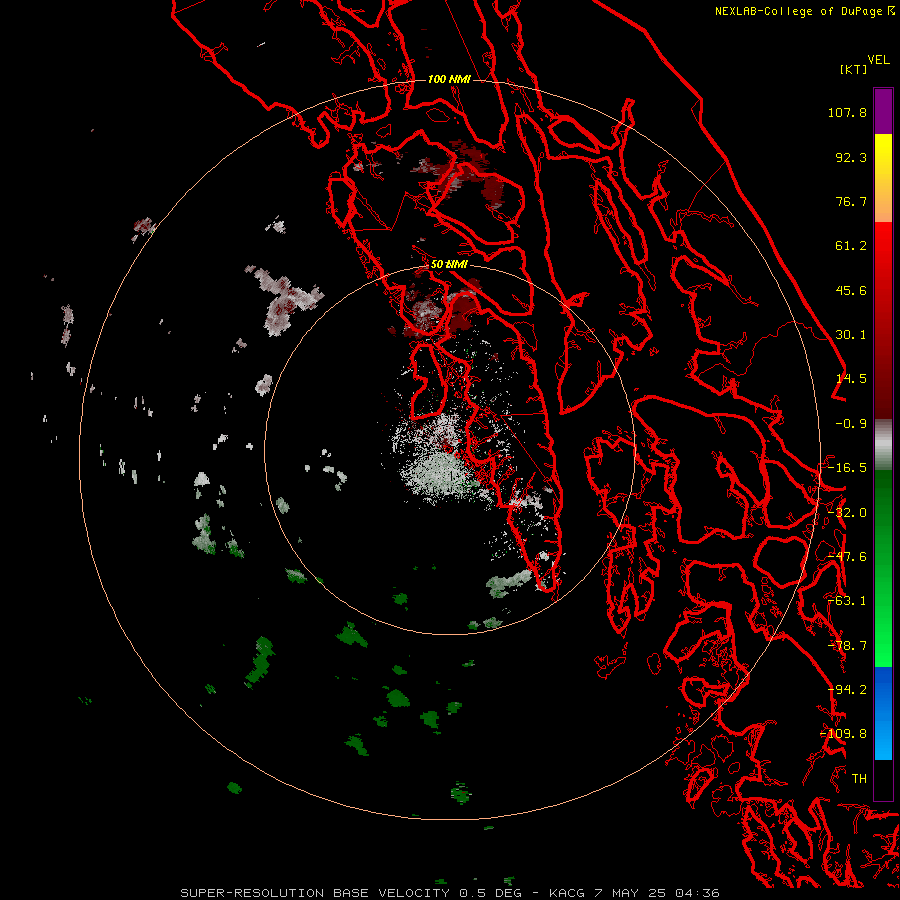The image size is (900, 900).
Task: Click the Super-Resolution Base Velocity caption
Action: (449, 893)
